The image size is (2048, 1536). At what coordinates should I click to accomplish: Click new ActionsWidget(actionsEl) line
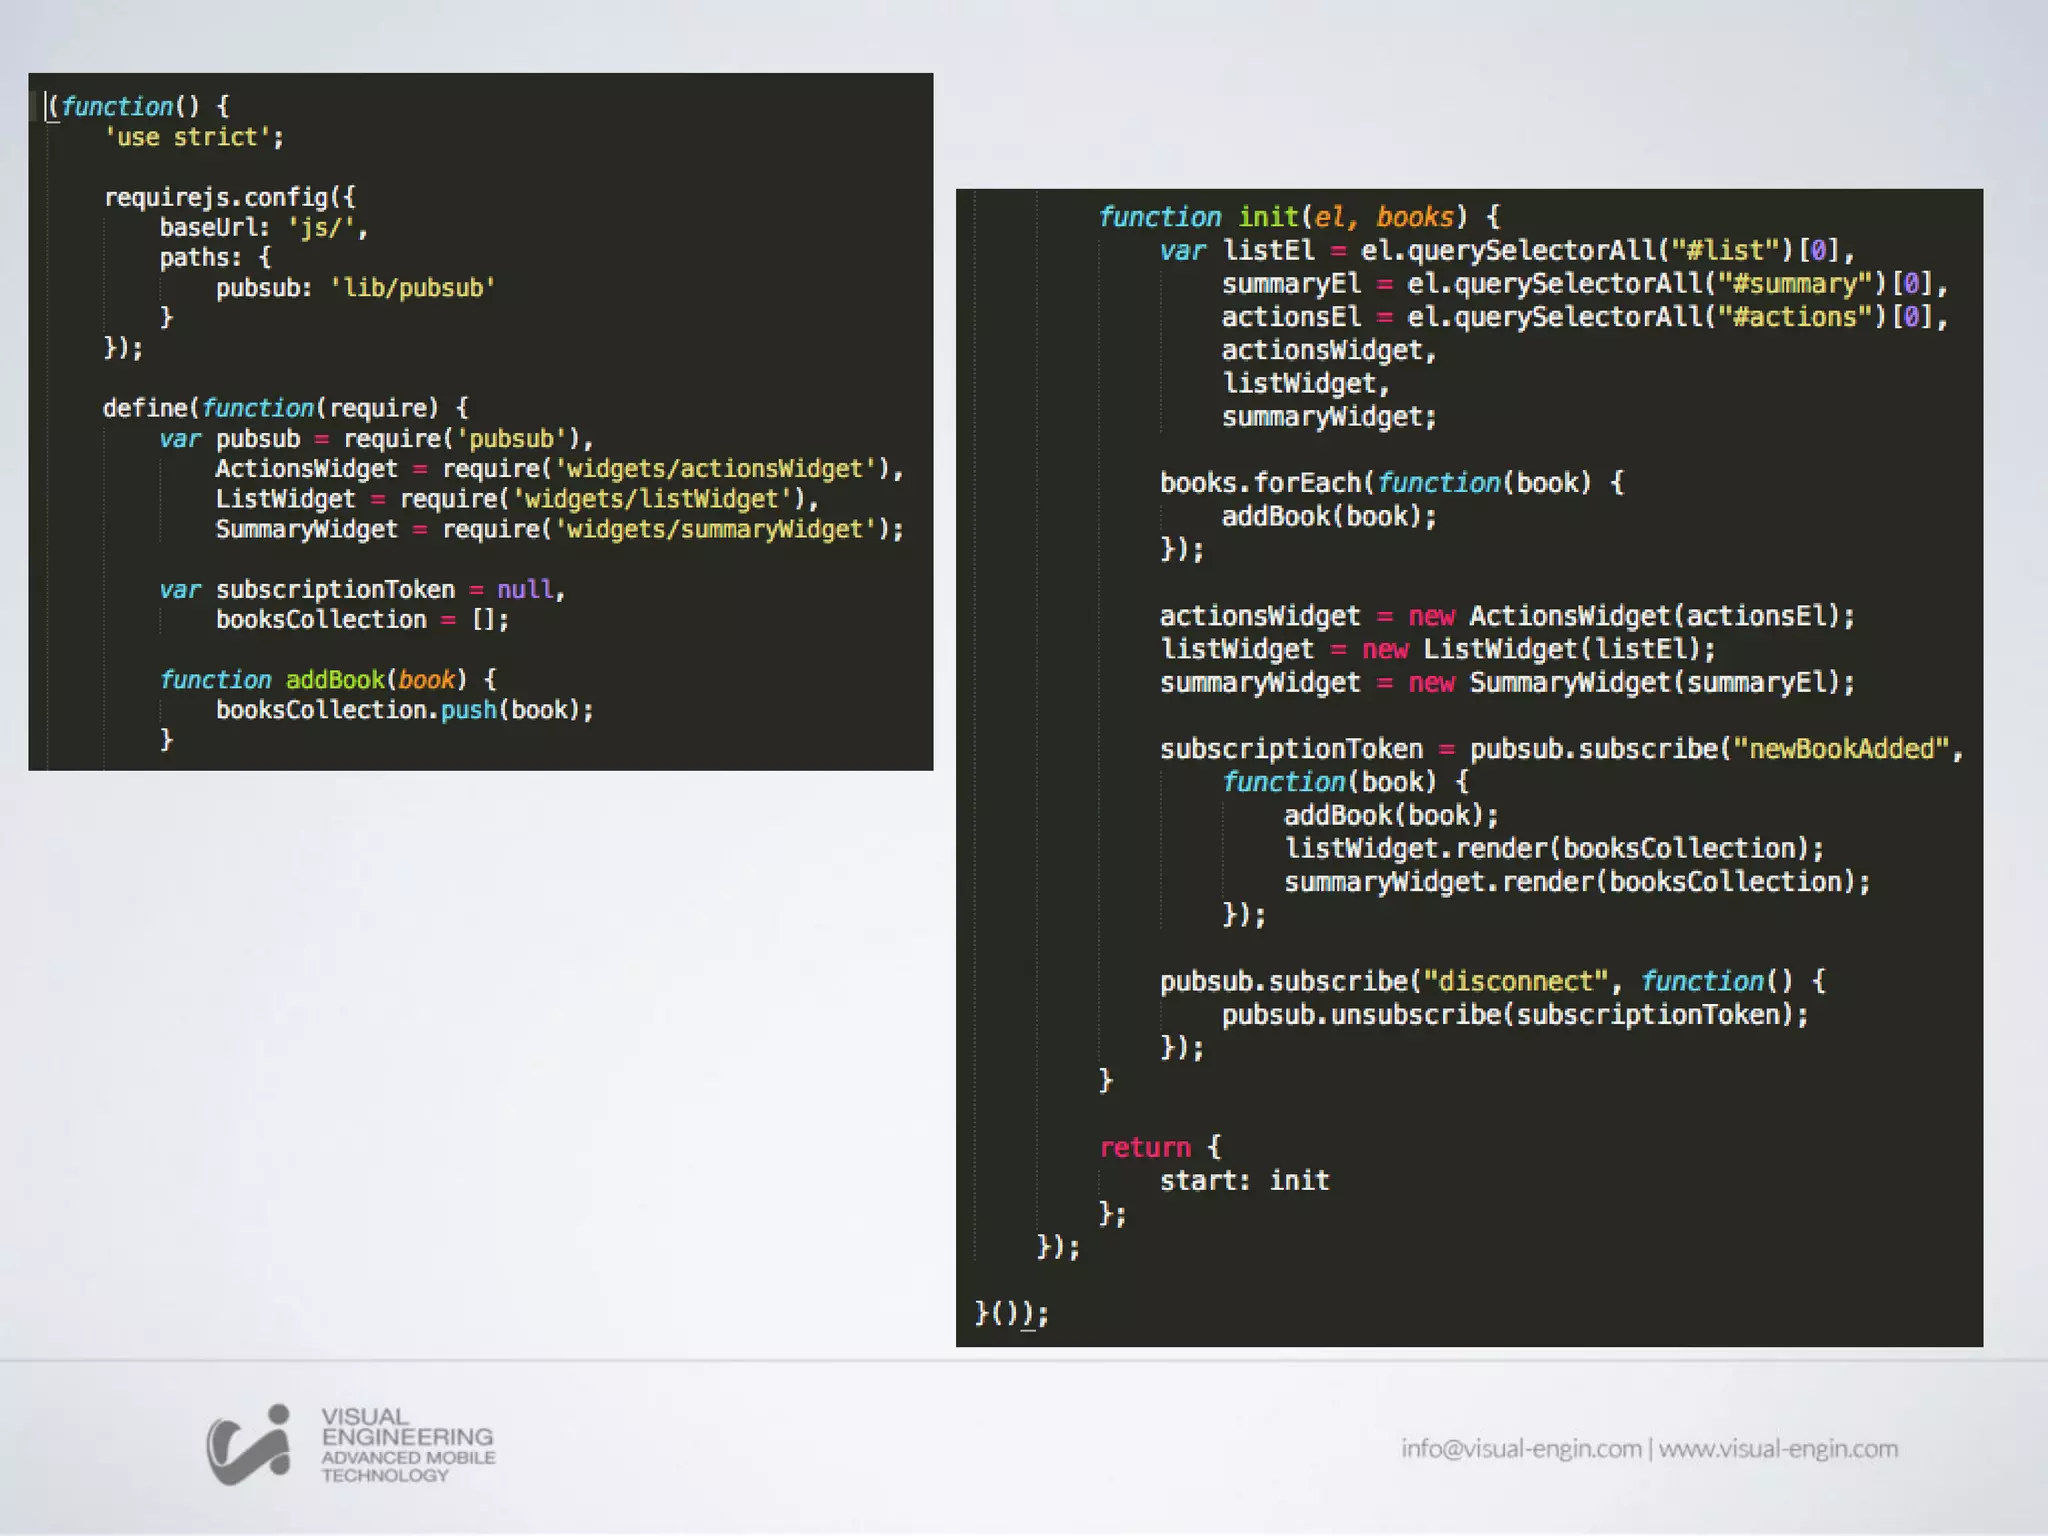click(x=1508, y=615)
